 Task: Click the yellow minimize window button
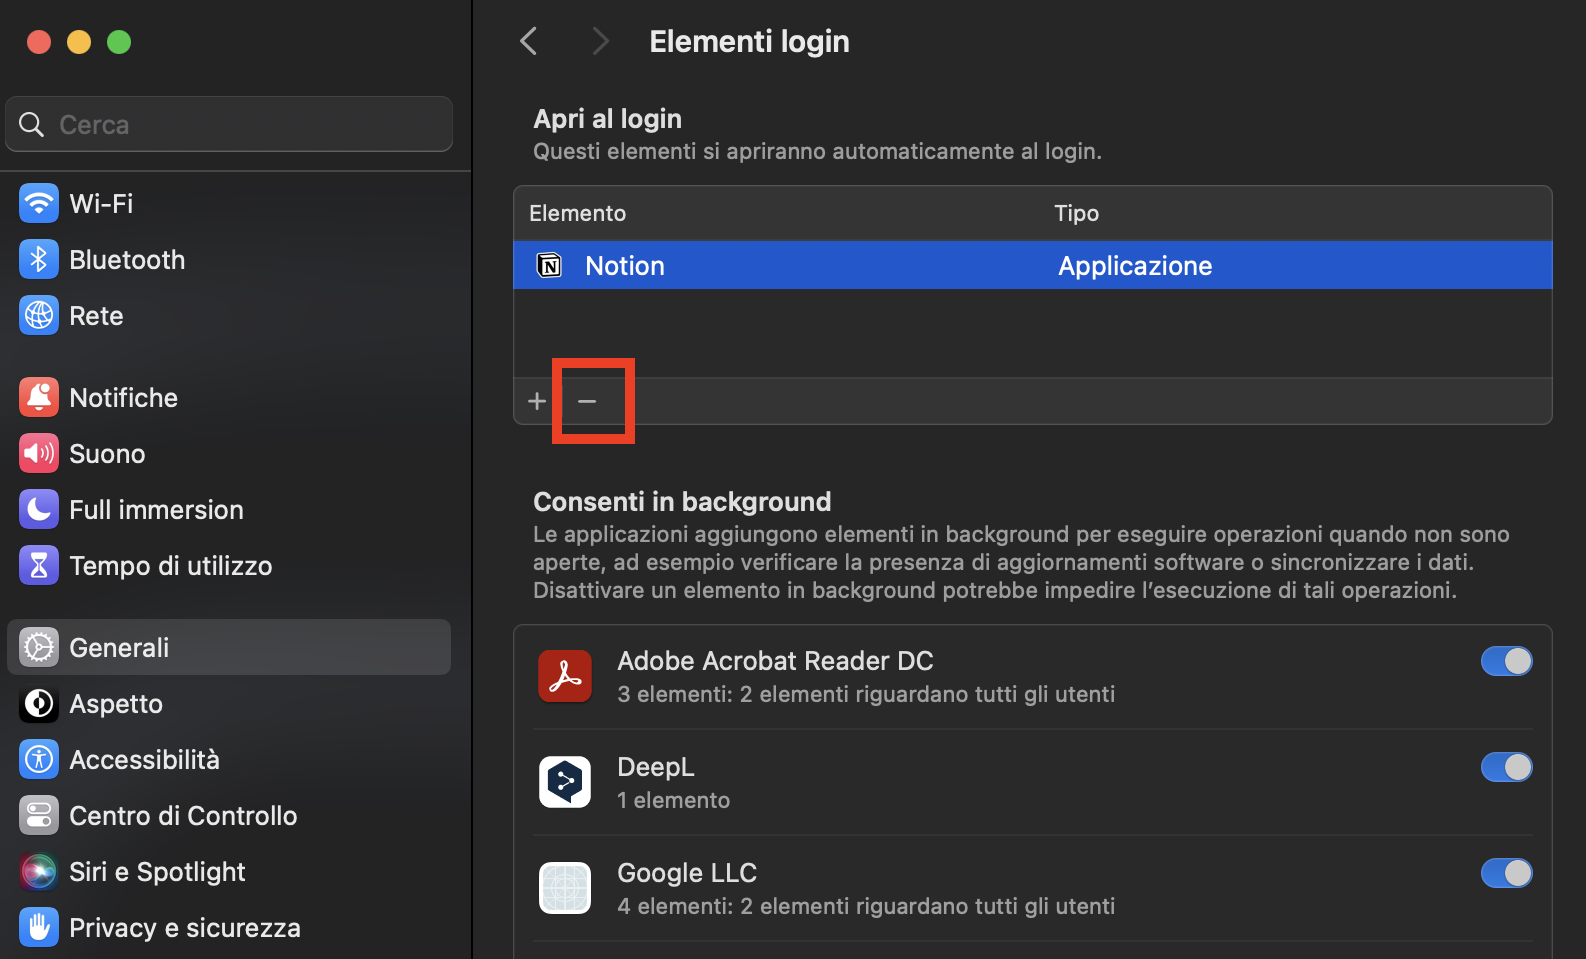click(x=79, y=42)
